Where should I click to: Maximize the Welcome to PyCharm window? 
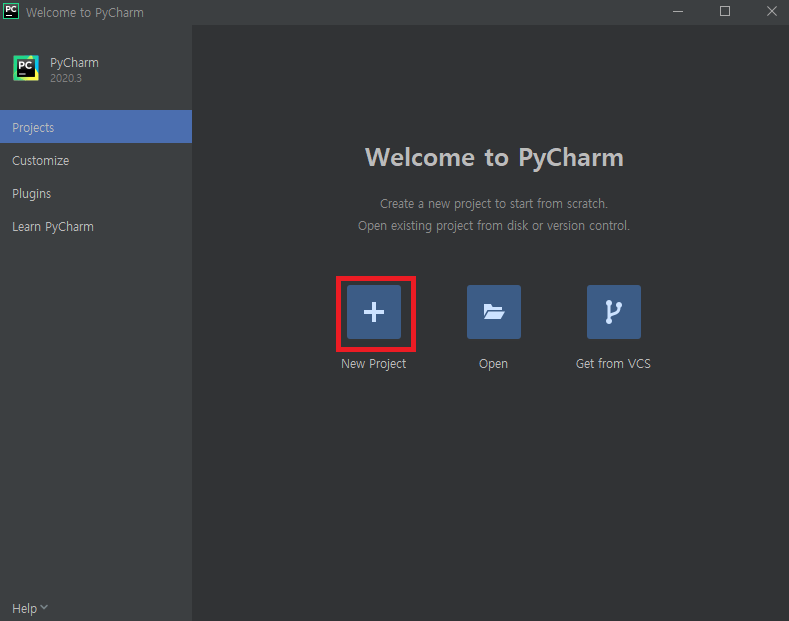point(725,12)
